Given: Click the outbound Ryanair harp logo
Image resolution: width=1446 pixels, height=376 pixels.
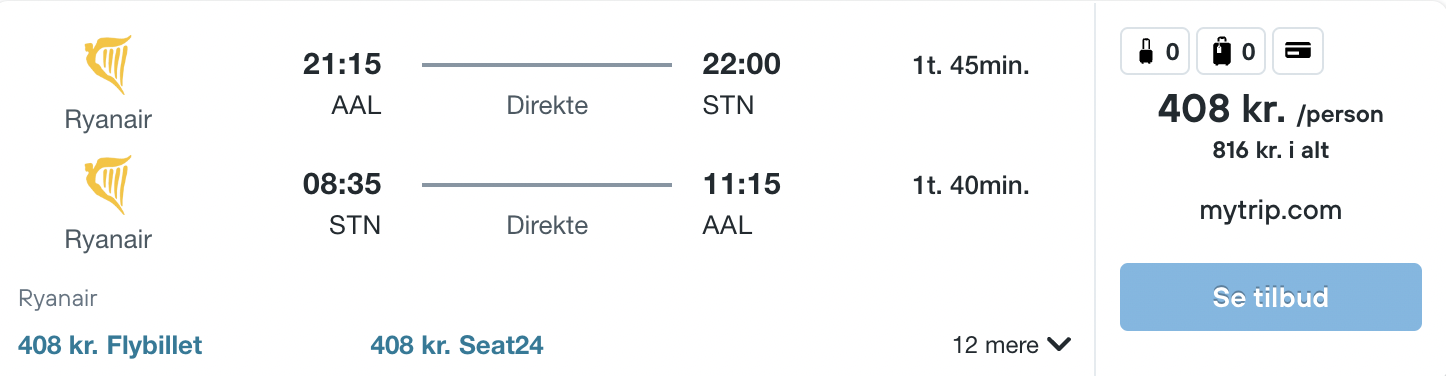Looking at the screenshot, I should [x=108, y=65].
